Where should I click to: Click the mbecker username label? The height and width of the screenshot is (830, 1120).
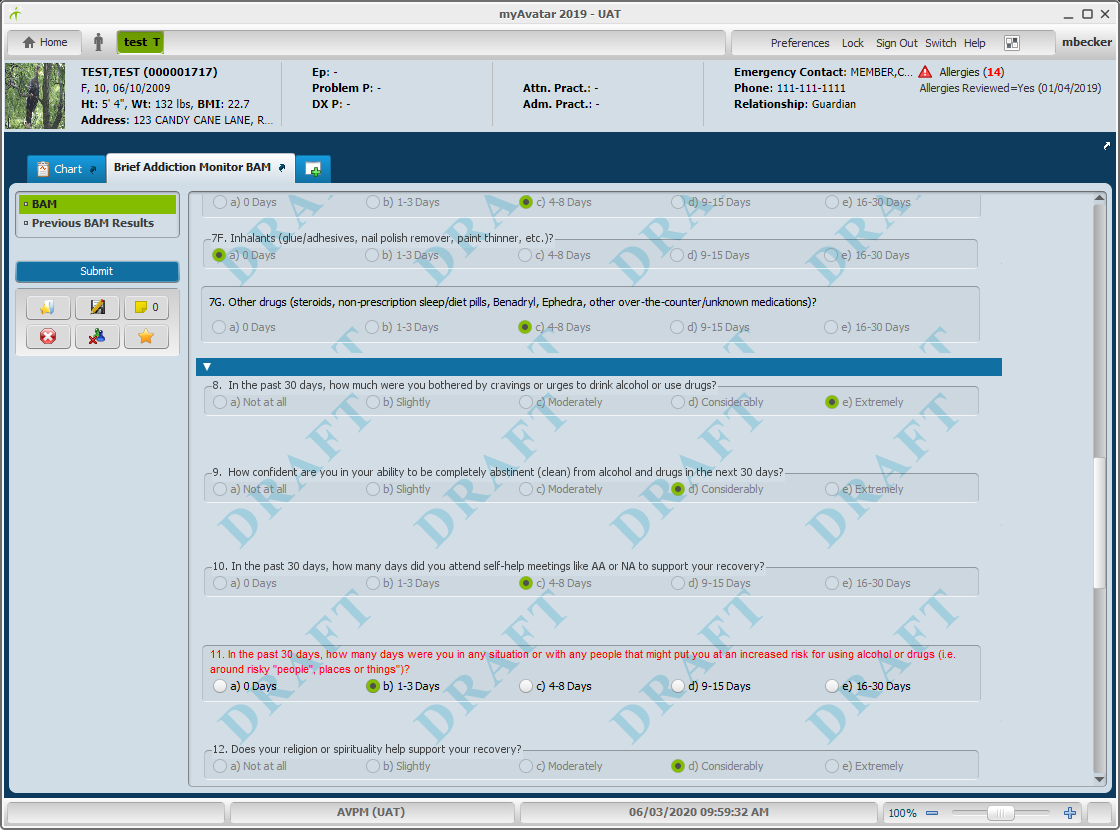tap(1086, 42)
